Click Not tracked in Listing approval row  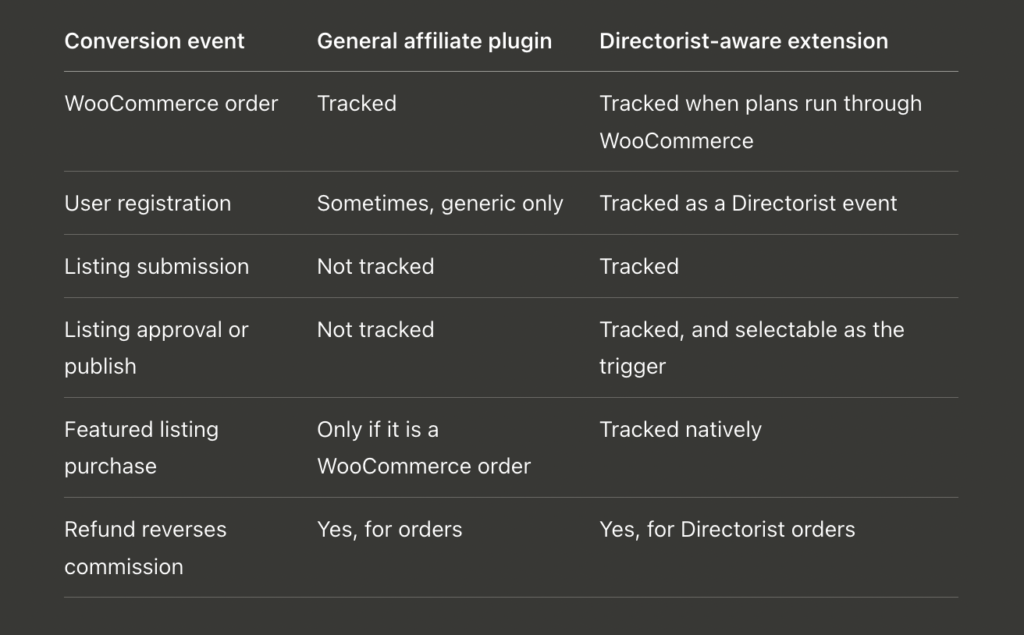376,329
